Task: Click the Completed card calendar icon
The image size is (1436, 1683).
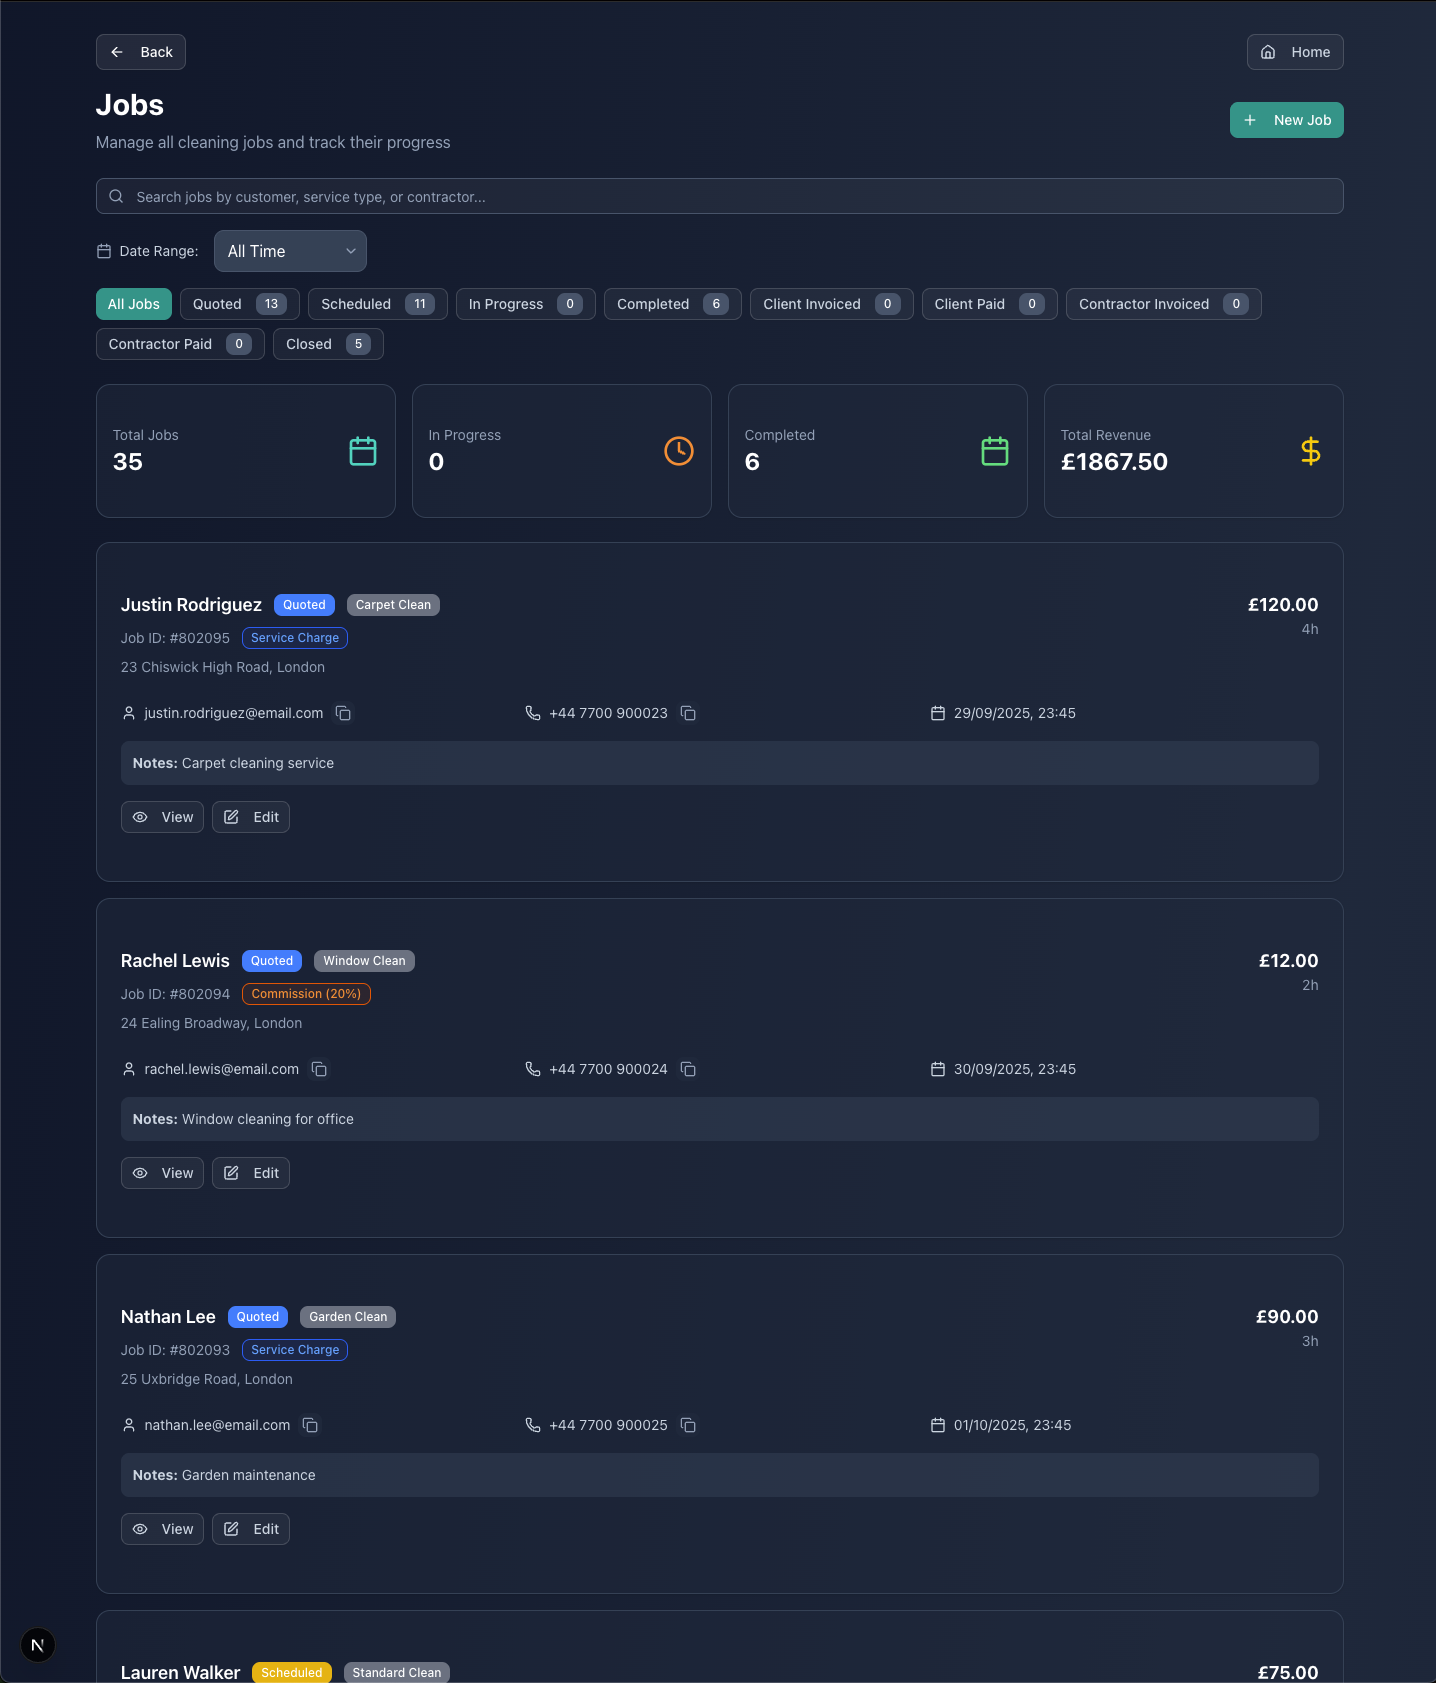Action: (995, 451)
